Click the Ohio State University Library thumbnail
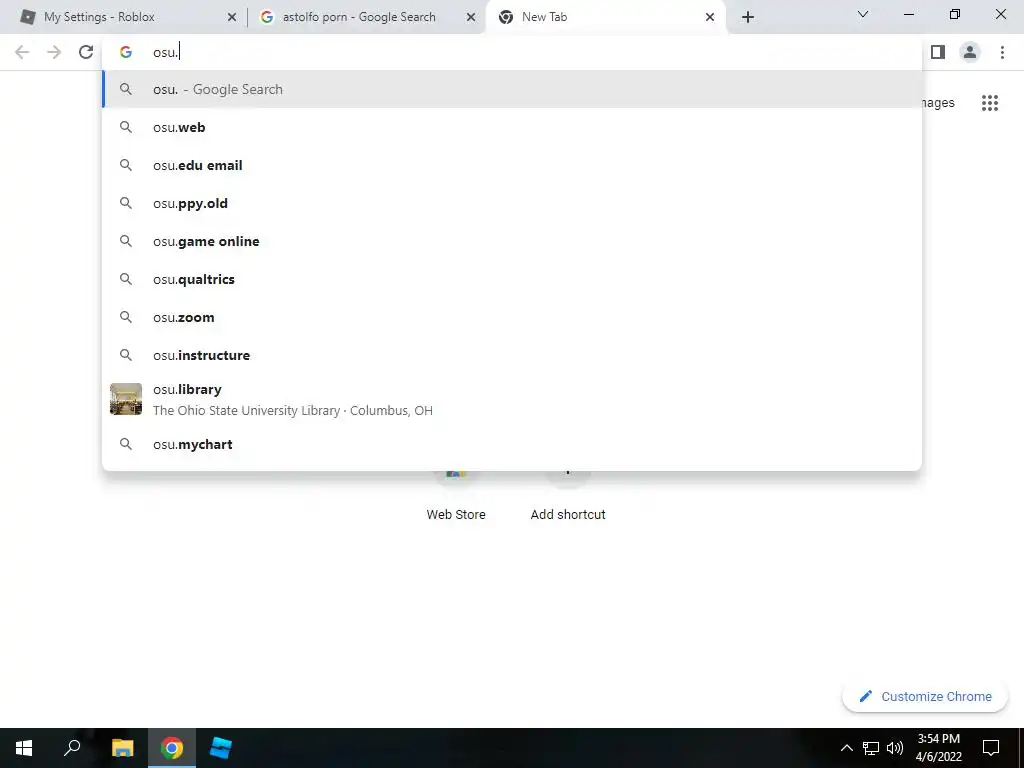The height and width of the screenshot is (768, 1024). (126, 399)
